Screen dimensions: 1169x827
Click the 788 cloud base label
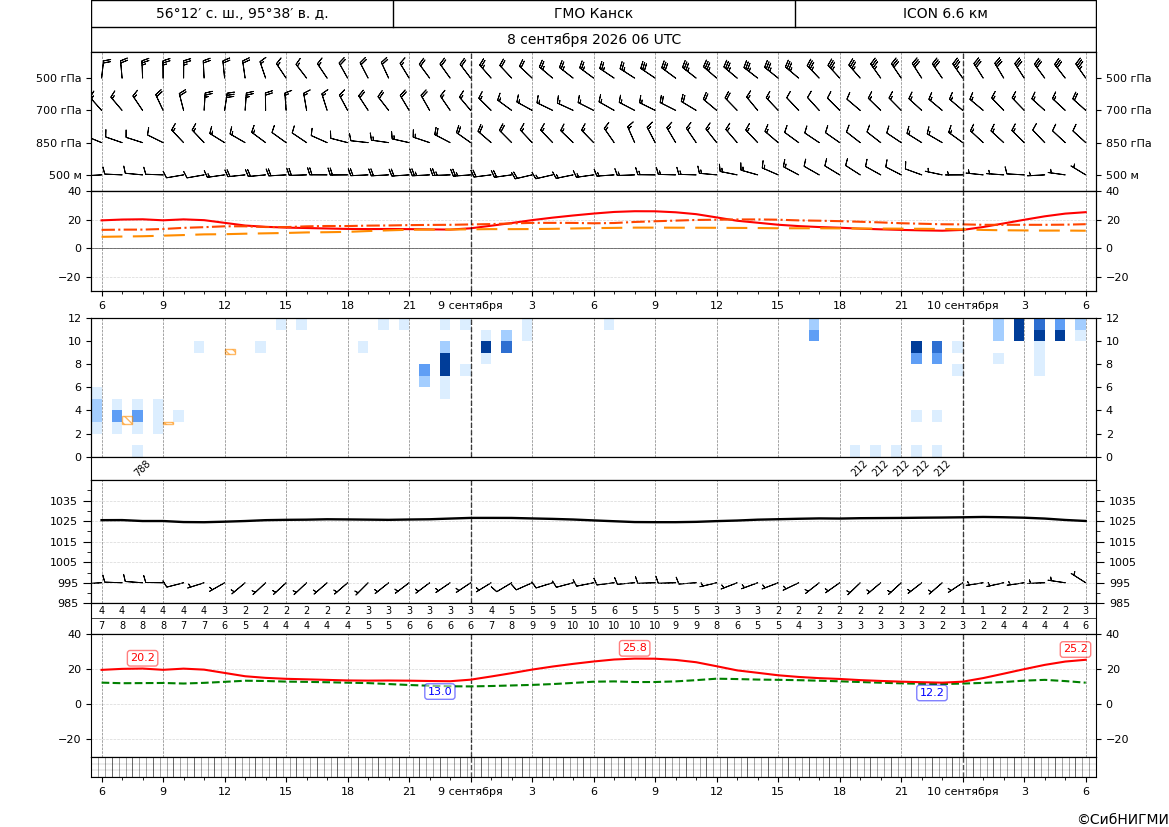click(x=142, y=468)
